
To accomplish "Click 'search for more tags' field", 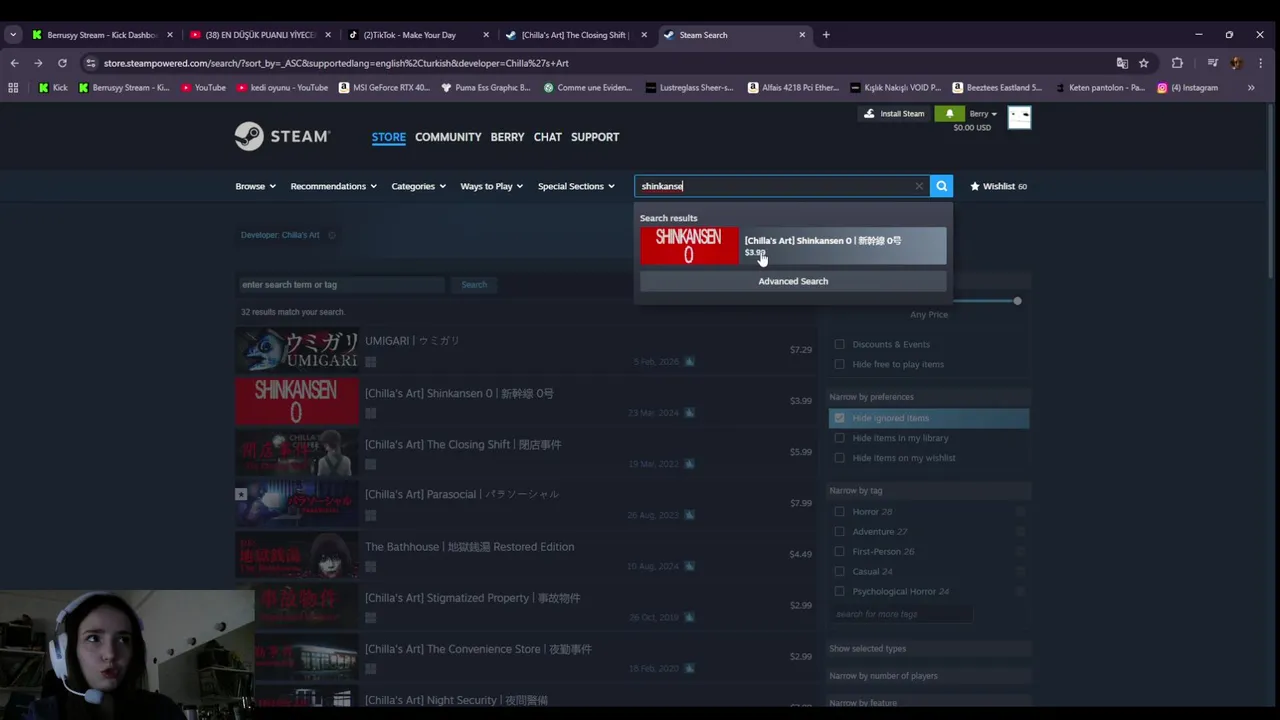I will pyautogui.click(x=901, y=614).
